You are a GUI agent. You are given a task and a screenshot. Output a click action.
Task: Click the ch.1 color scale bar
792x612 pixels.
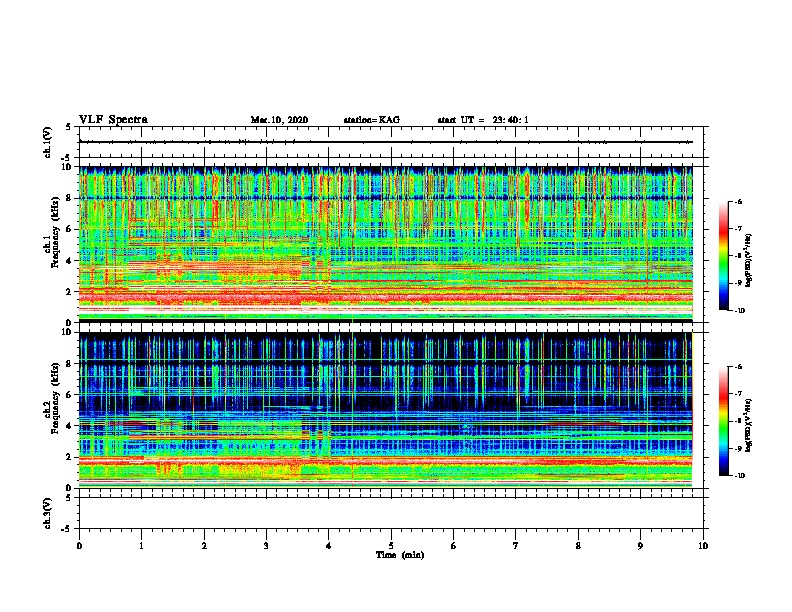pyautogui.click(x=723, y=256)
